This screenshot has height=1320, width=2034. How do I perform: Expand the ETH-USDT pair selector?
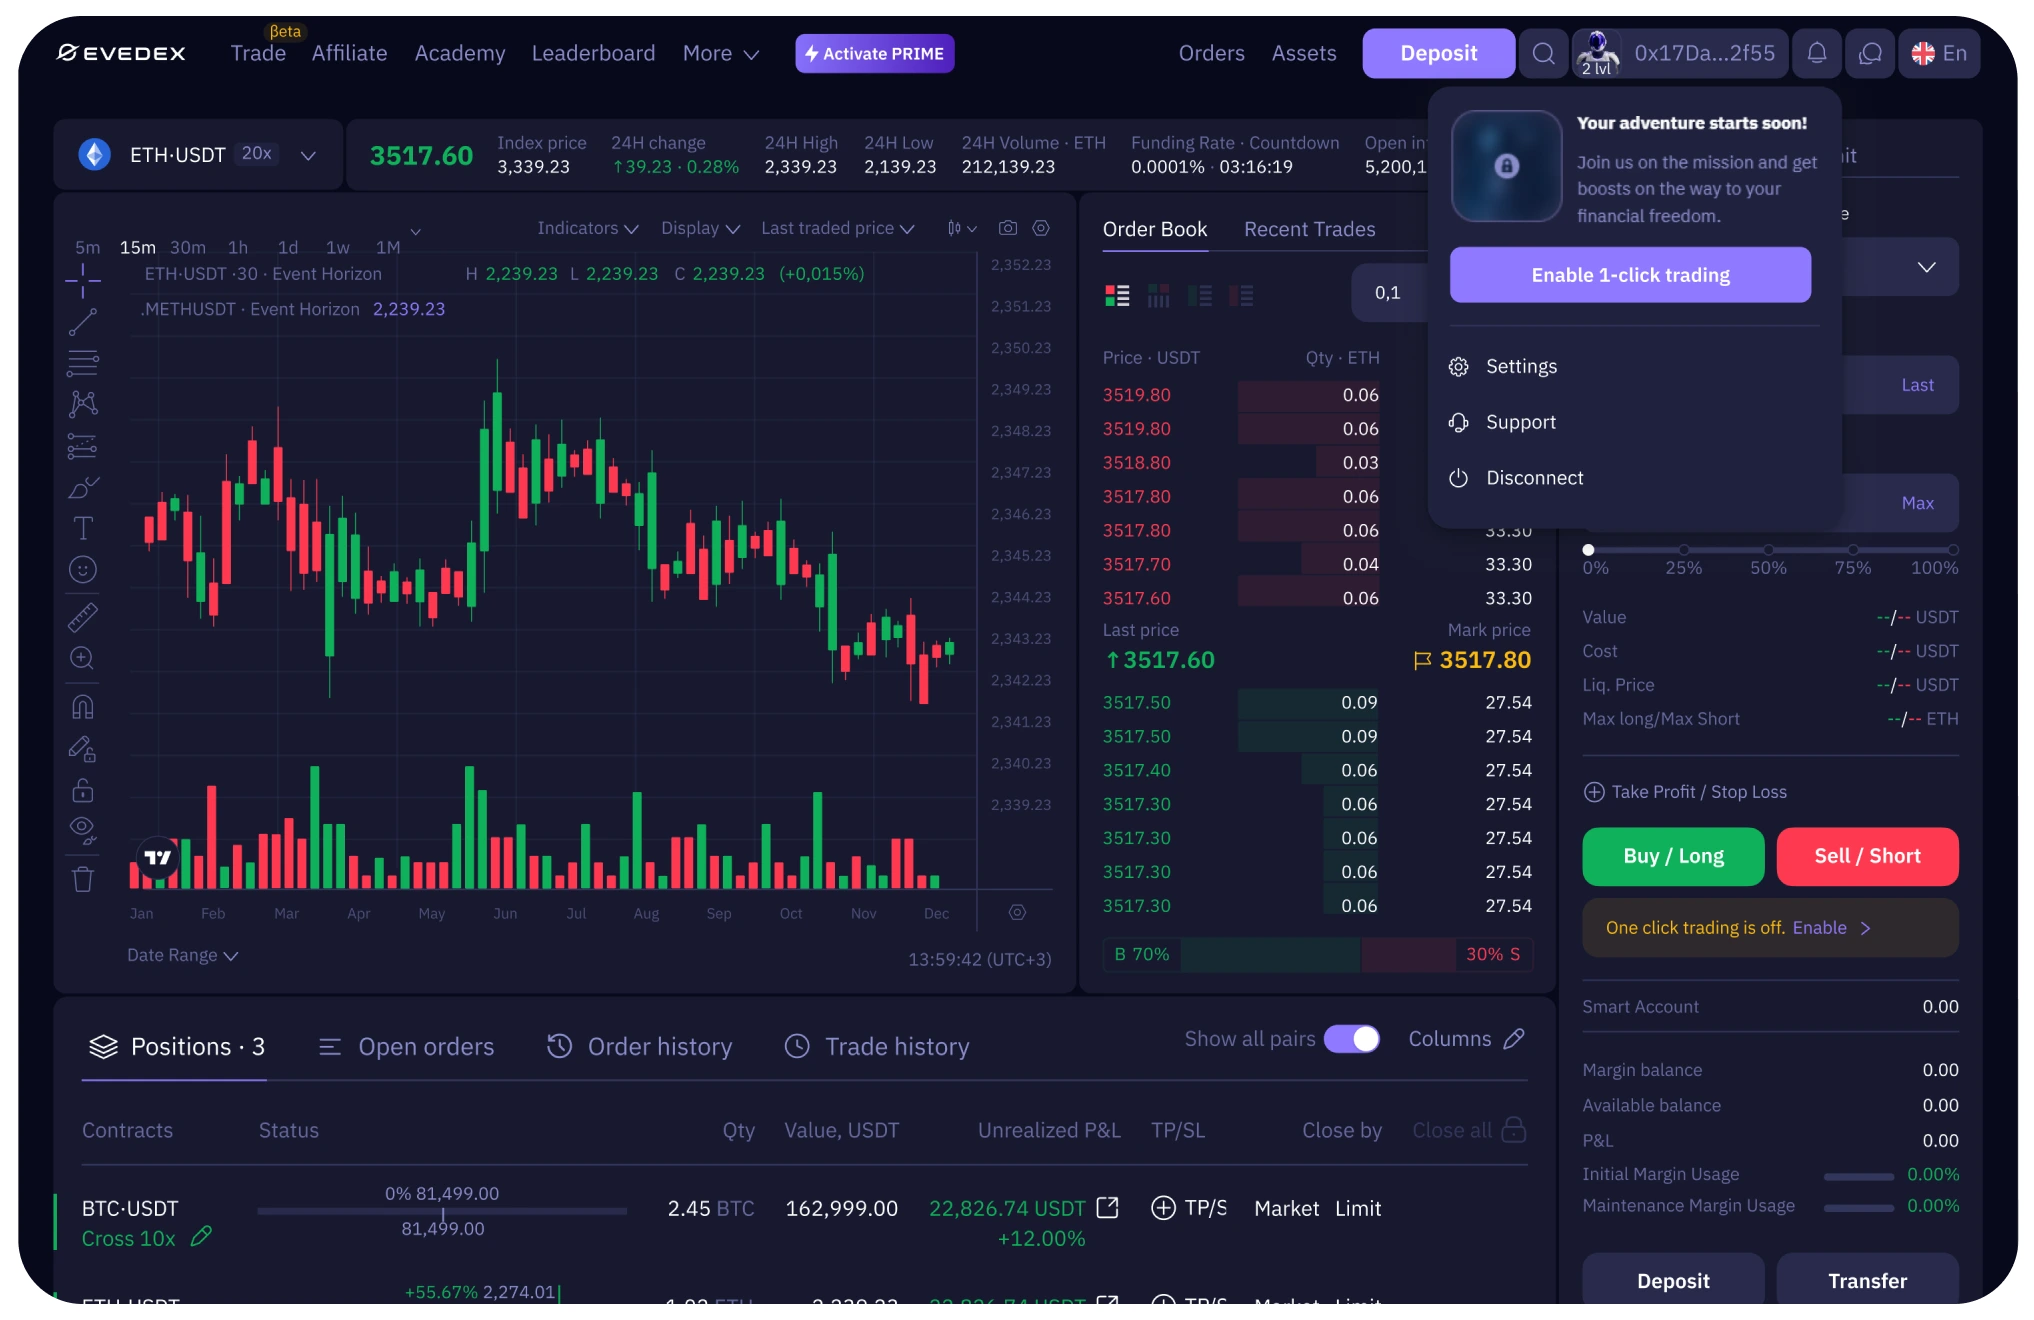(x=309, y=155)
